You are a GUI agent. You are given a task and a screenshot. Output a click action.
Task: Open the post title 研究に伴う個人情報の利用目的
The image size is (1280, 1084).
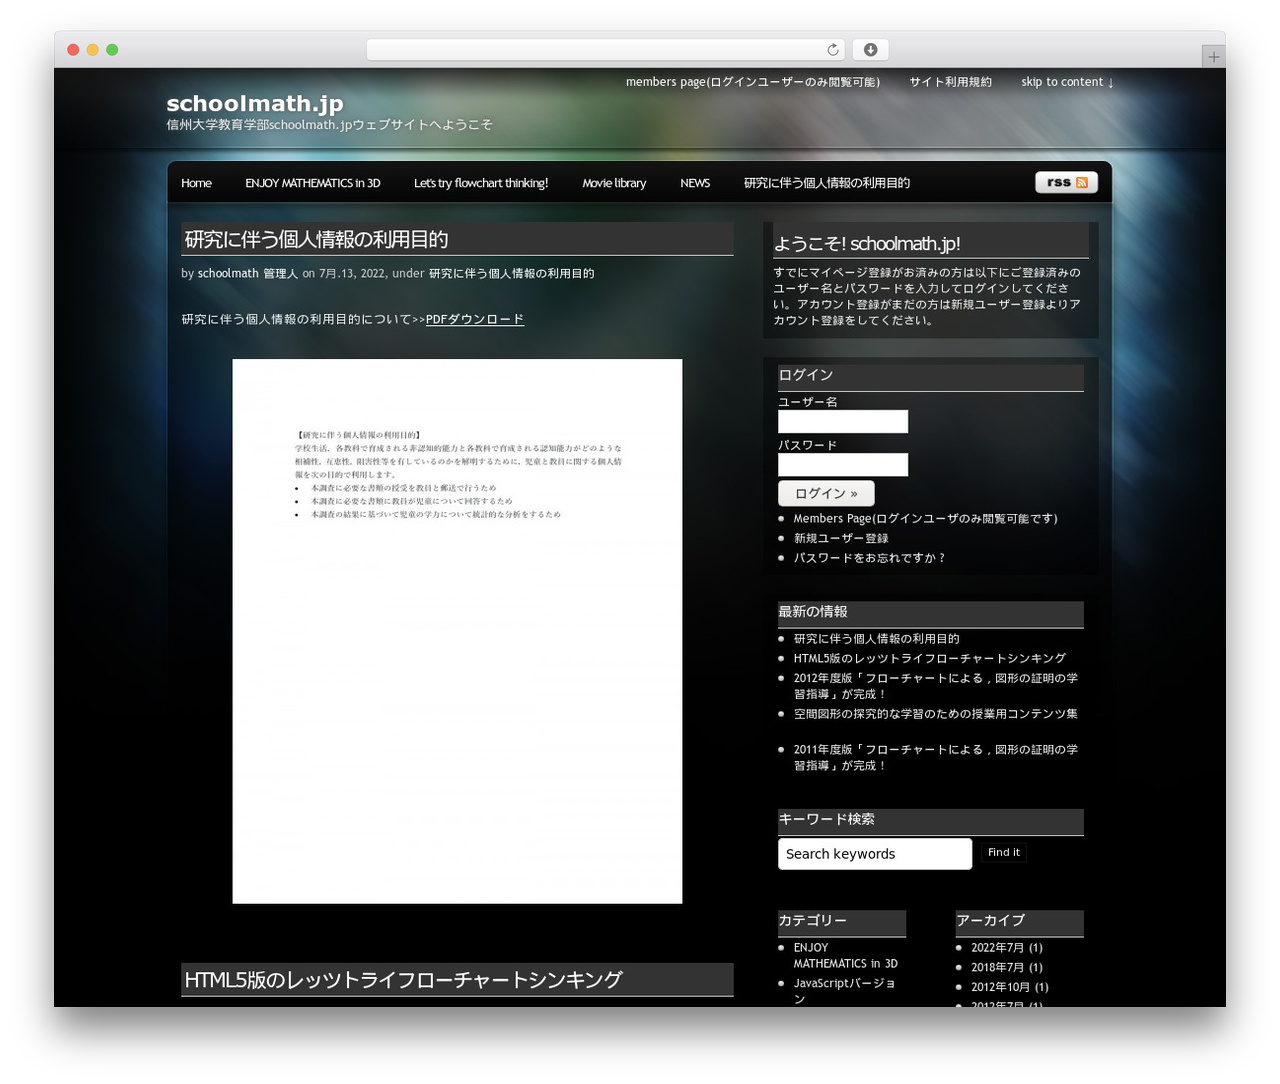point(316,239)
